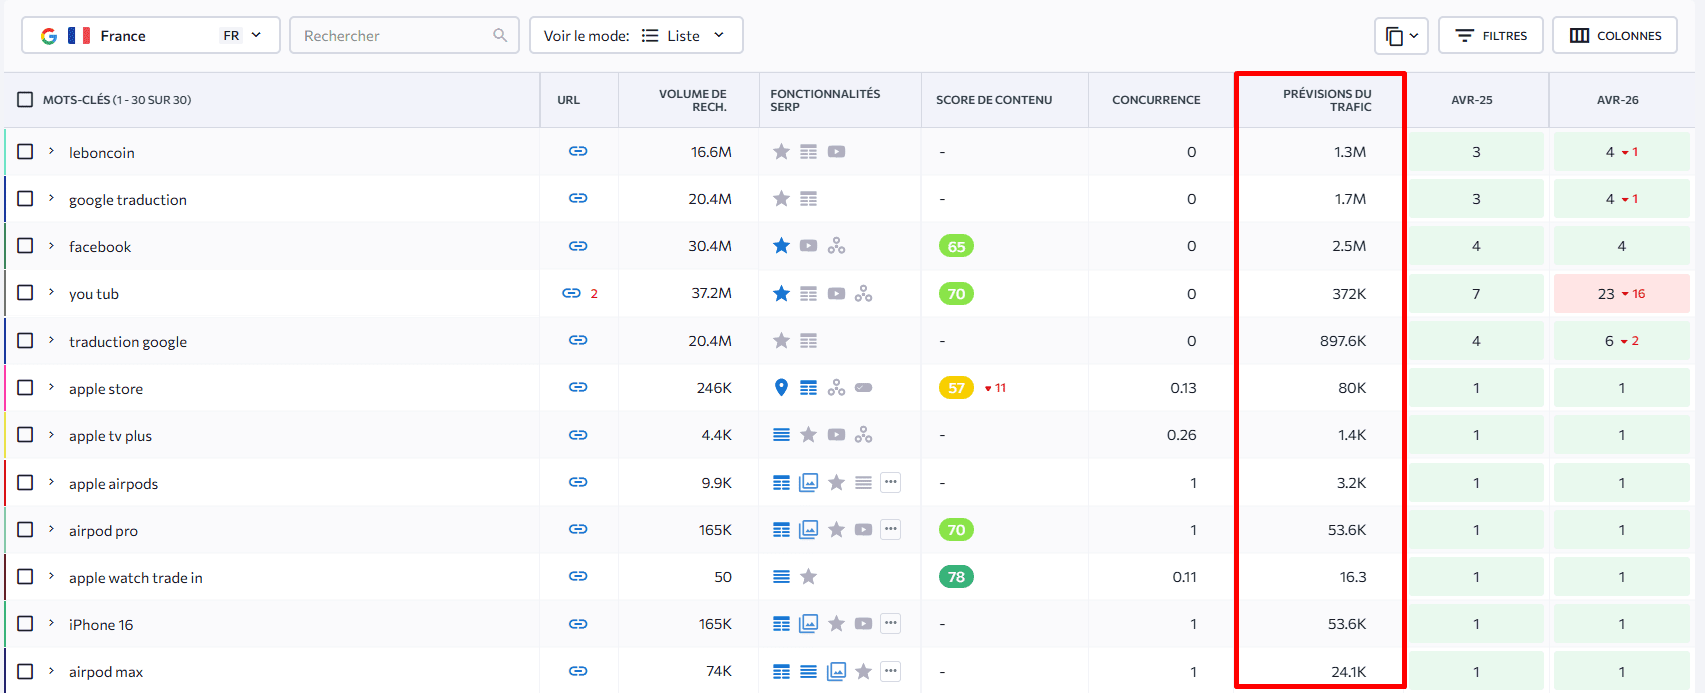Check the google traduction keyword checkbox
This screenshot has height=693, width=1705.
(x=25, y=198)
